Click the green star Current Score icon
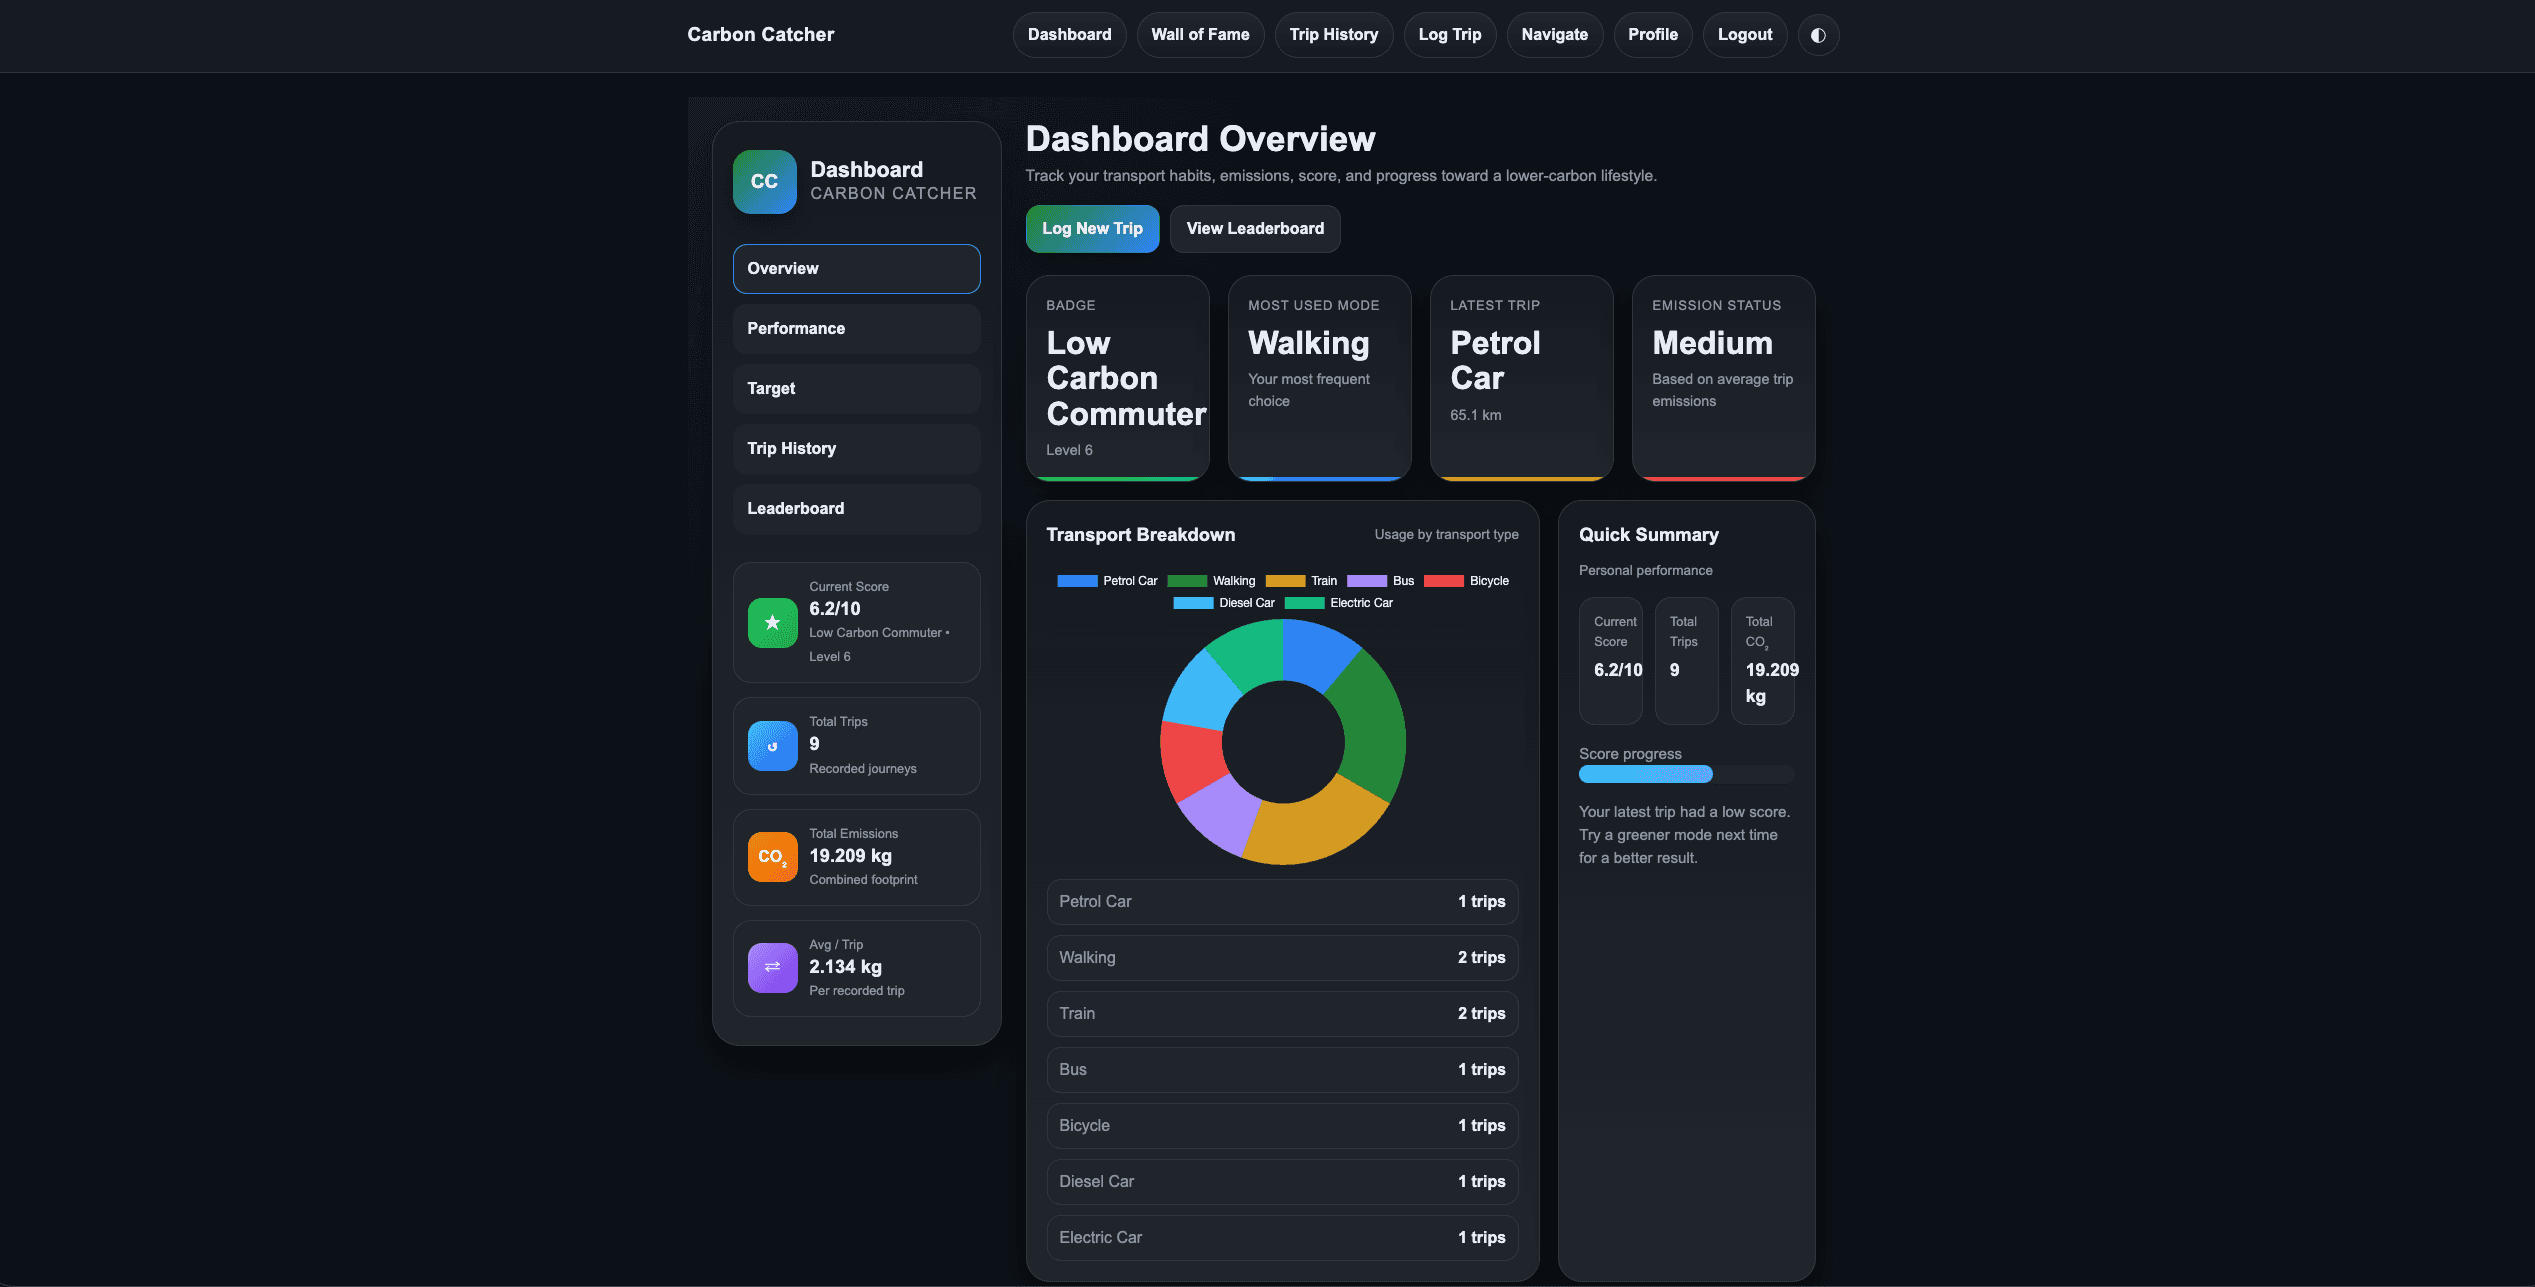 [x=772, y=623]
